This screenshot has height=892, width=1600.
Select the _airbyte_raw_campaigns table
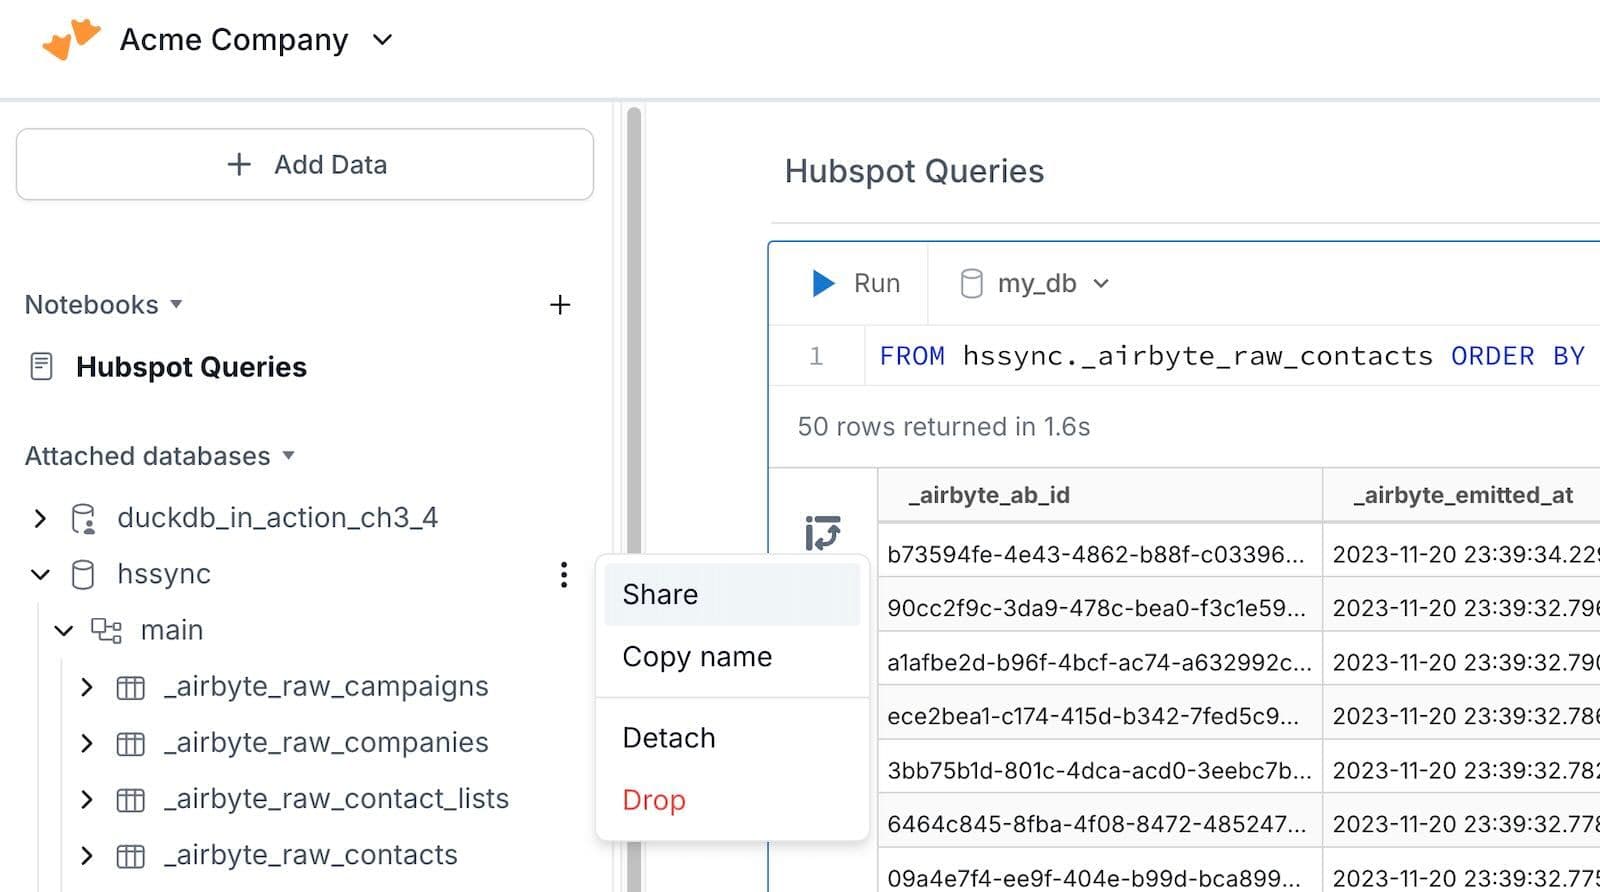(326, 687)
